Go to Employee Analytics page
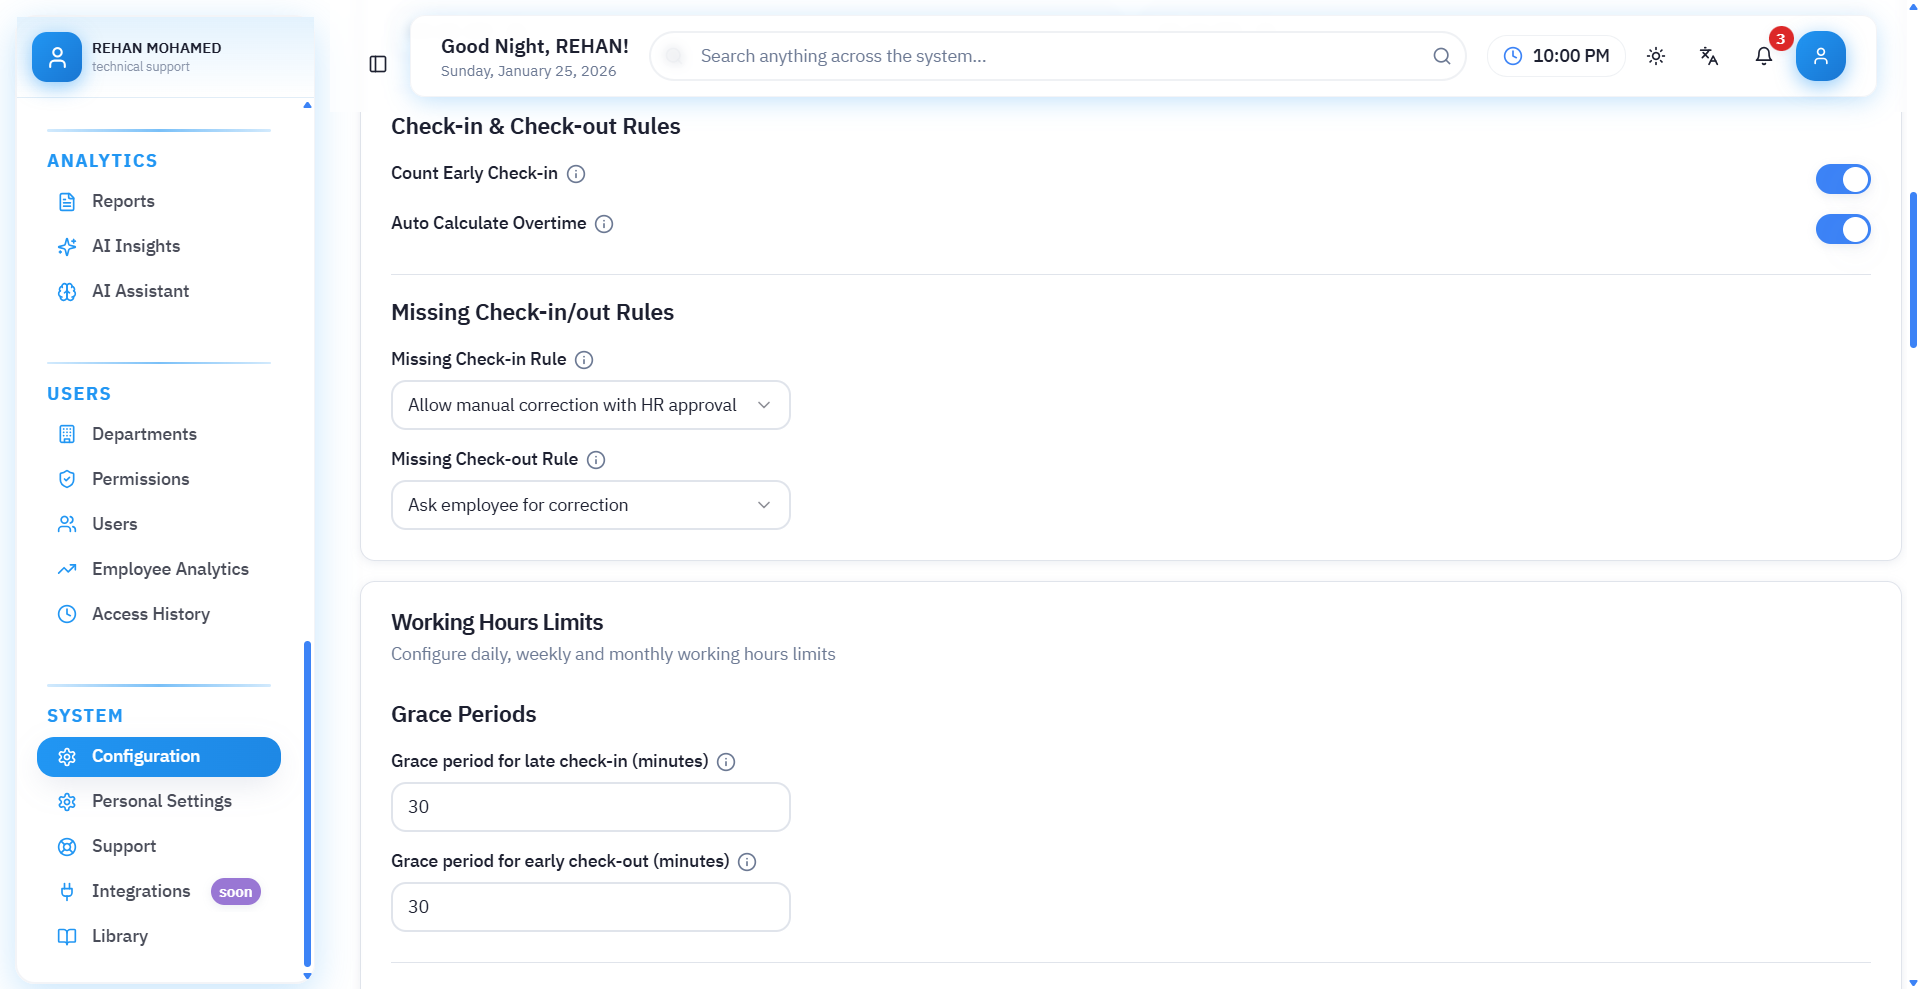This screenshot has width=1920, height=989. (x=170, y=569)
